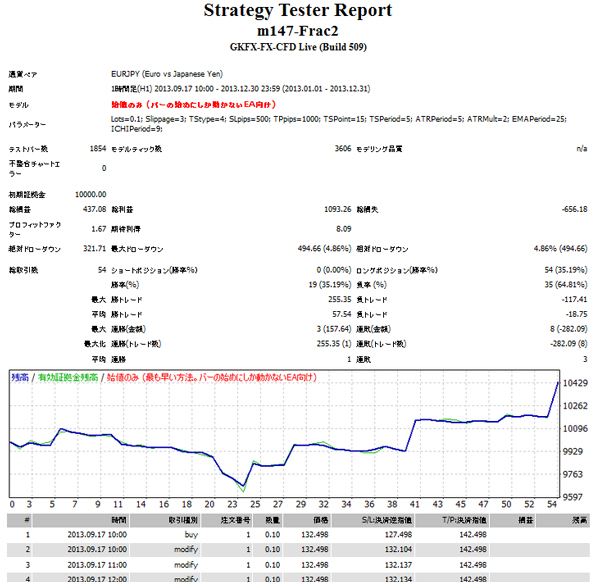
Task: Select the modelled ticks value '3606'
Action: (343, 148)
